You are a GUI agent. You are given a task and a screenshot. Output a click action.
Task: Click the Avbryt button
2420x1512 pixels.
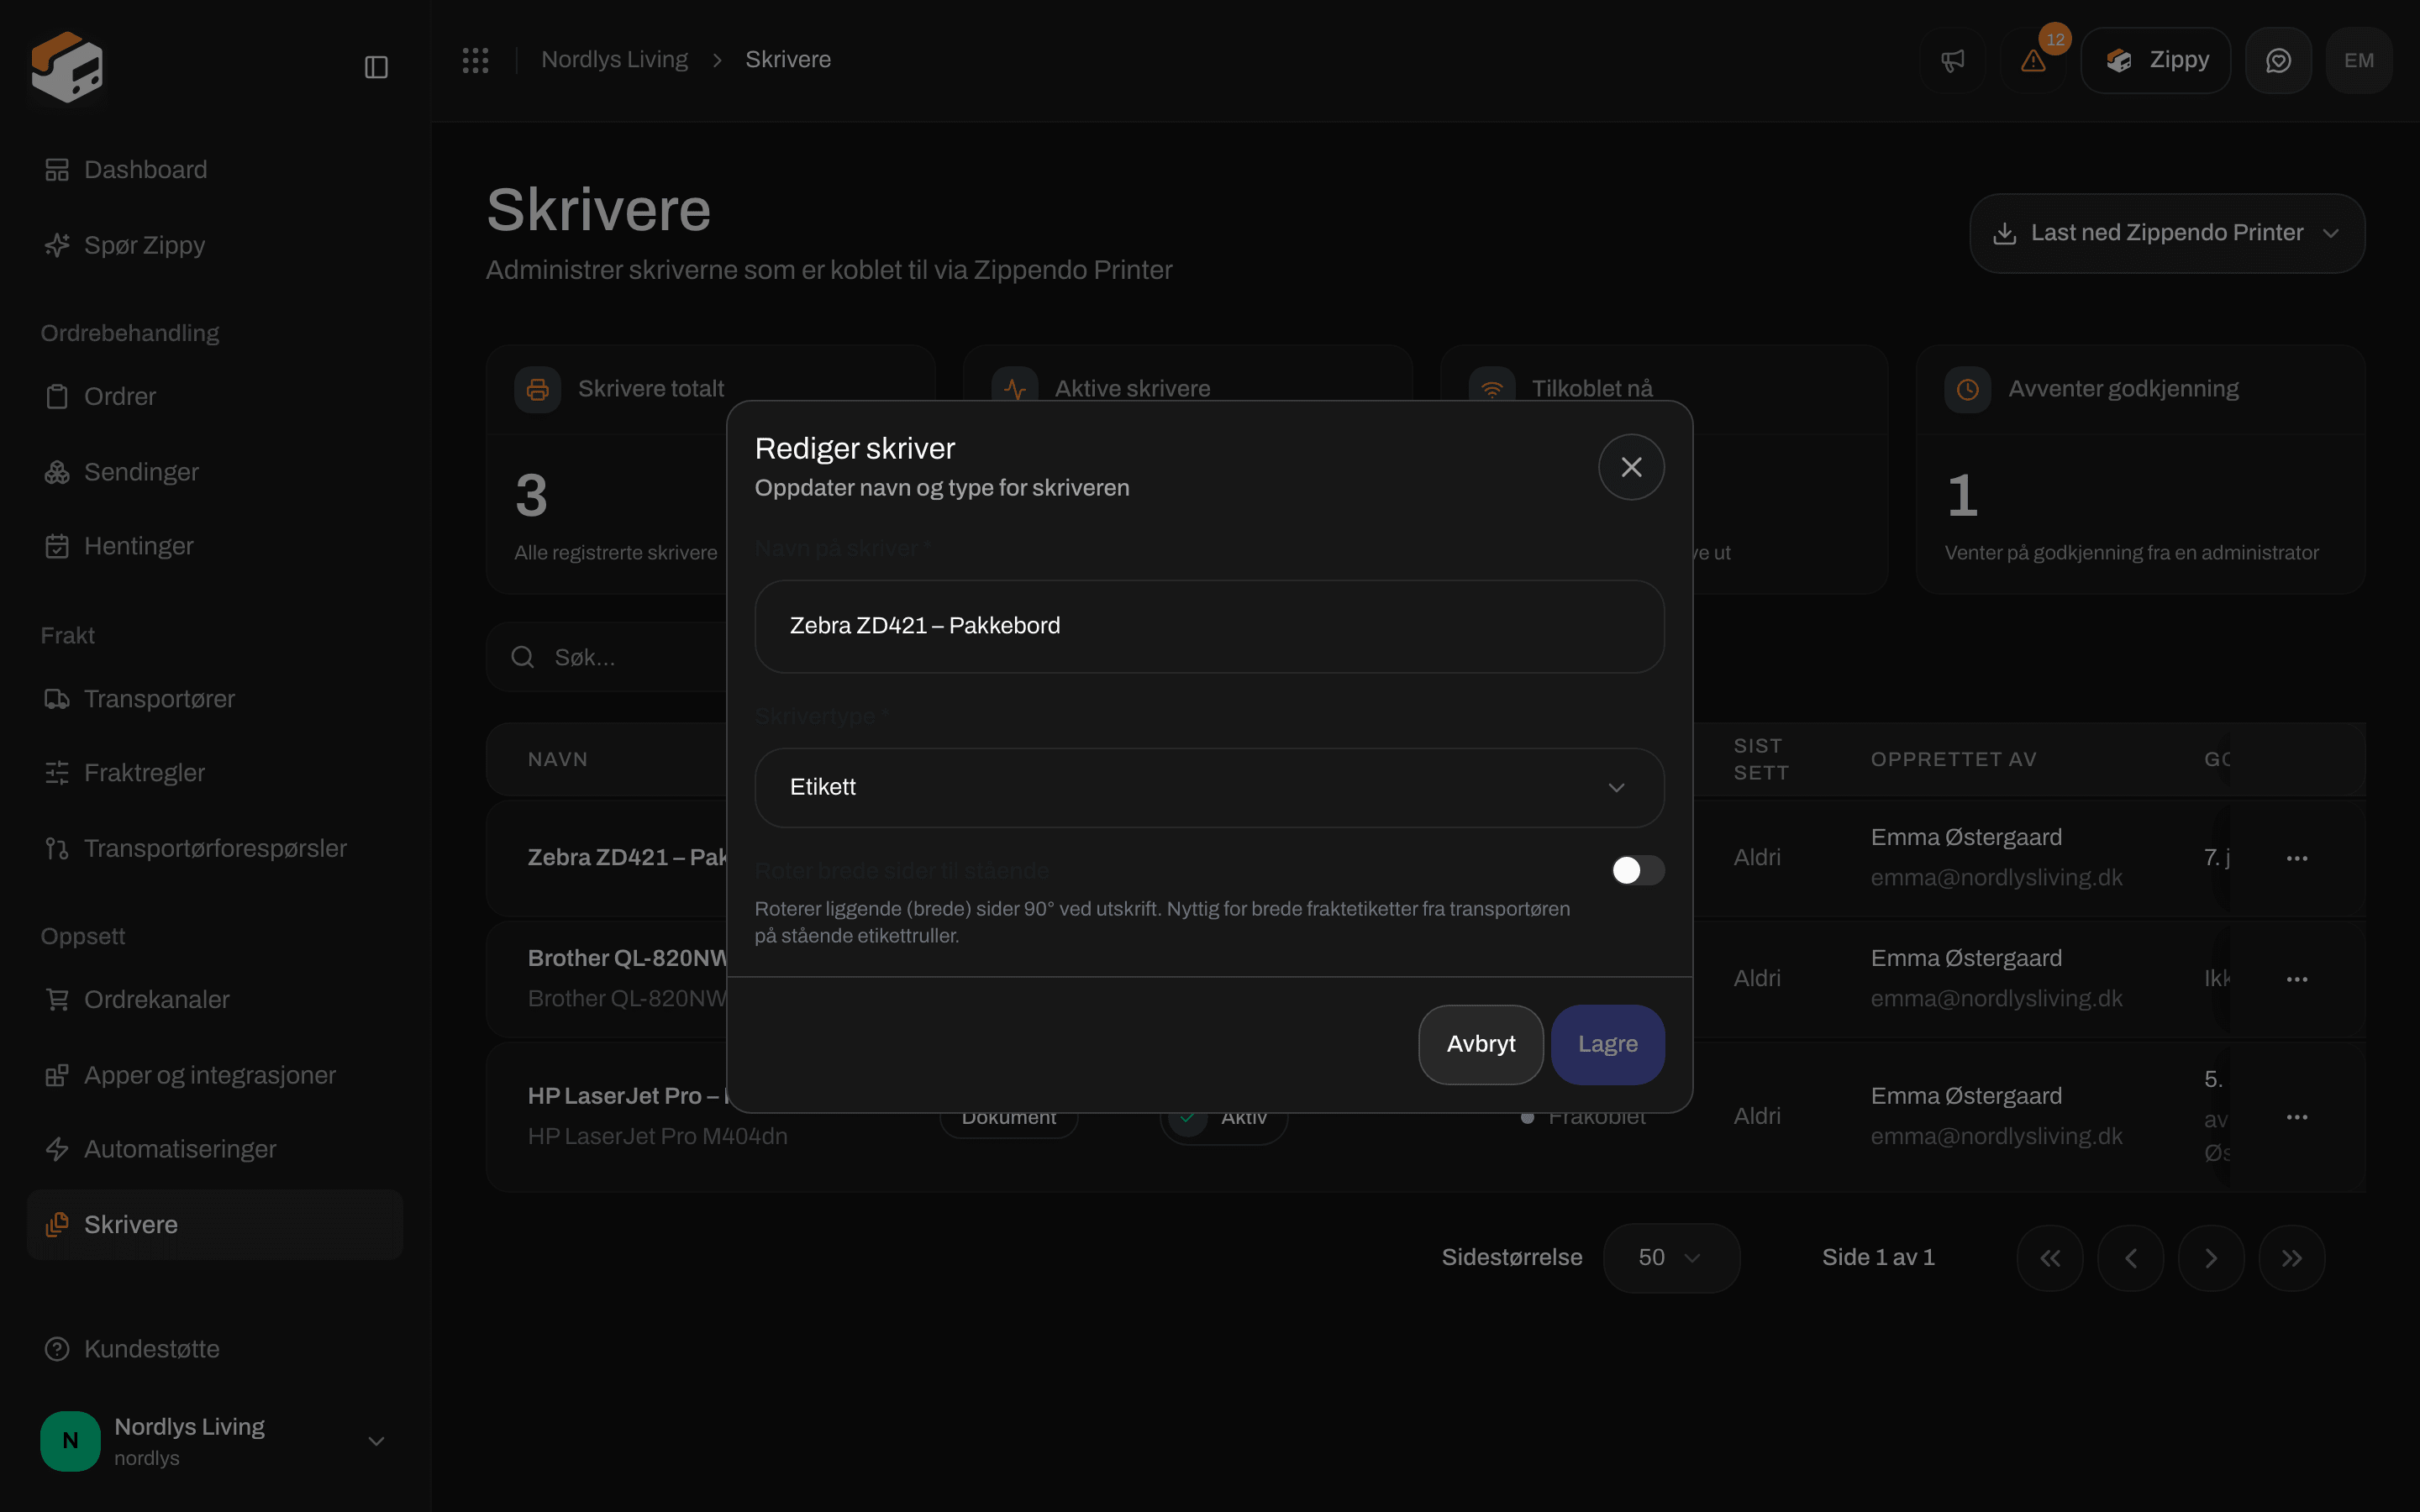(1480, 1044)
